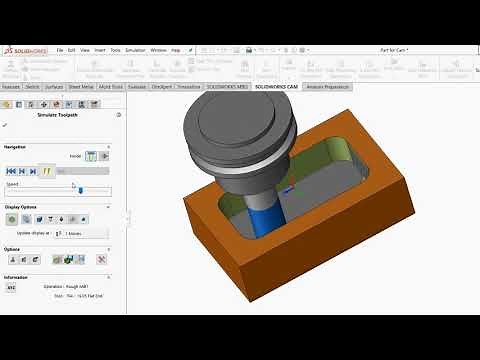480x360 pixels.
Task: Open the DisplayManager tab icon
Action: 56,105
